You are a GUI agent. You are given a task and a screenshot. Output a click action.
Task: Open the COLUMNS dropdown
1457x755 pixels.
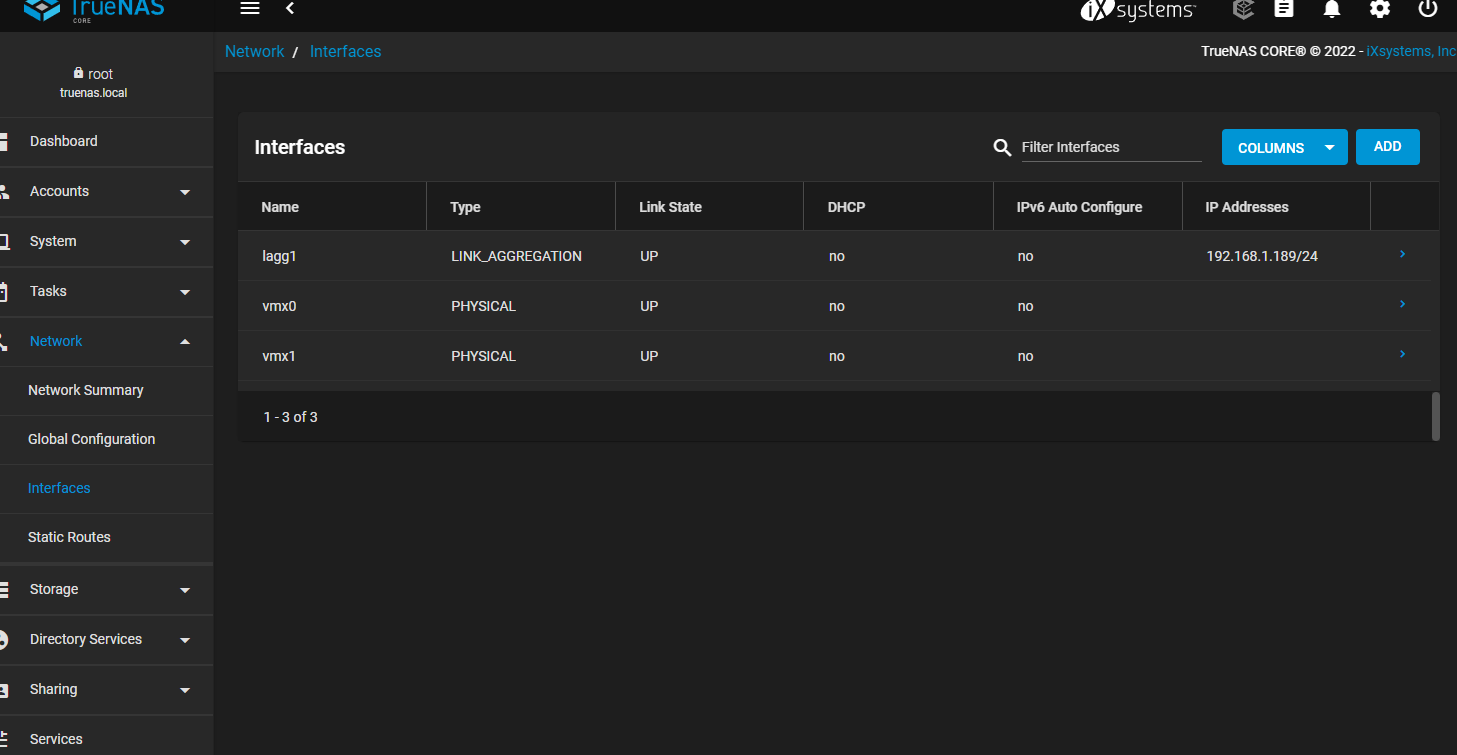point(1284,148)
